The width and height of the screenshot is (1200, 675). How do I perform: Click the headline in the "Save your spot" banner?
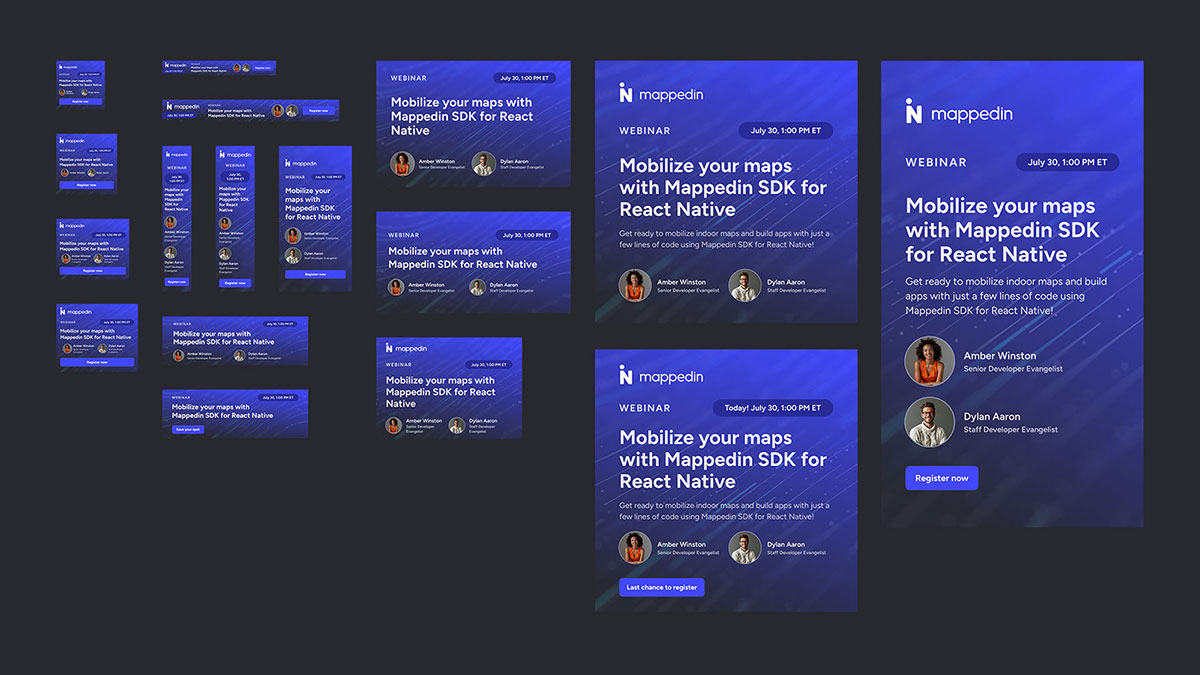[x=222, y=411]
